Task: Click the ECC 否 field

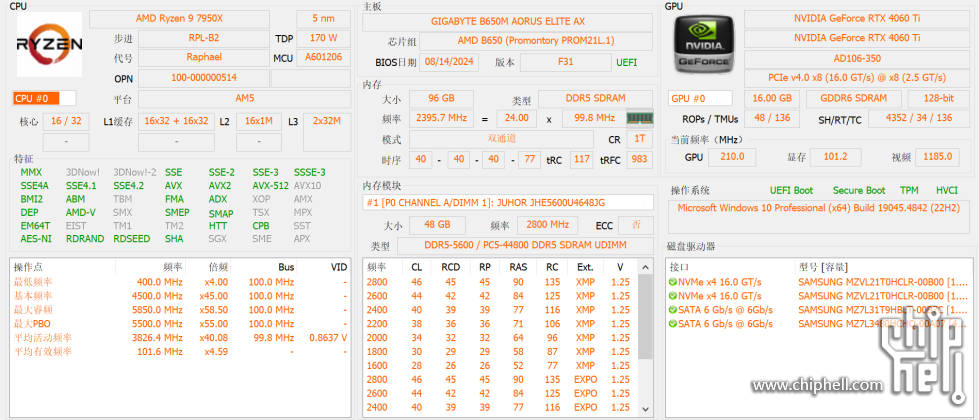Action: (x=637, y=225)
